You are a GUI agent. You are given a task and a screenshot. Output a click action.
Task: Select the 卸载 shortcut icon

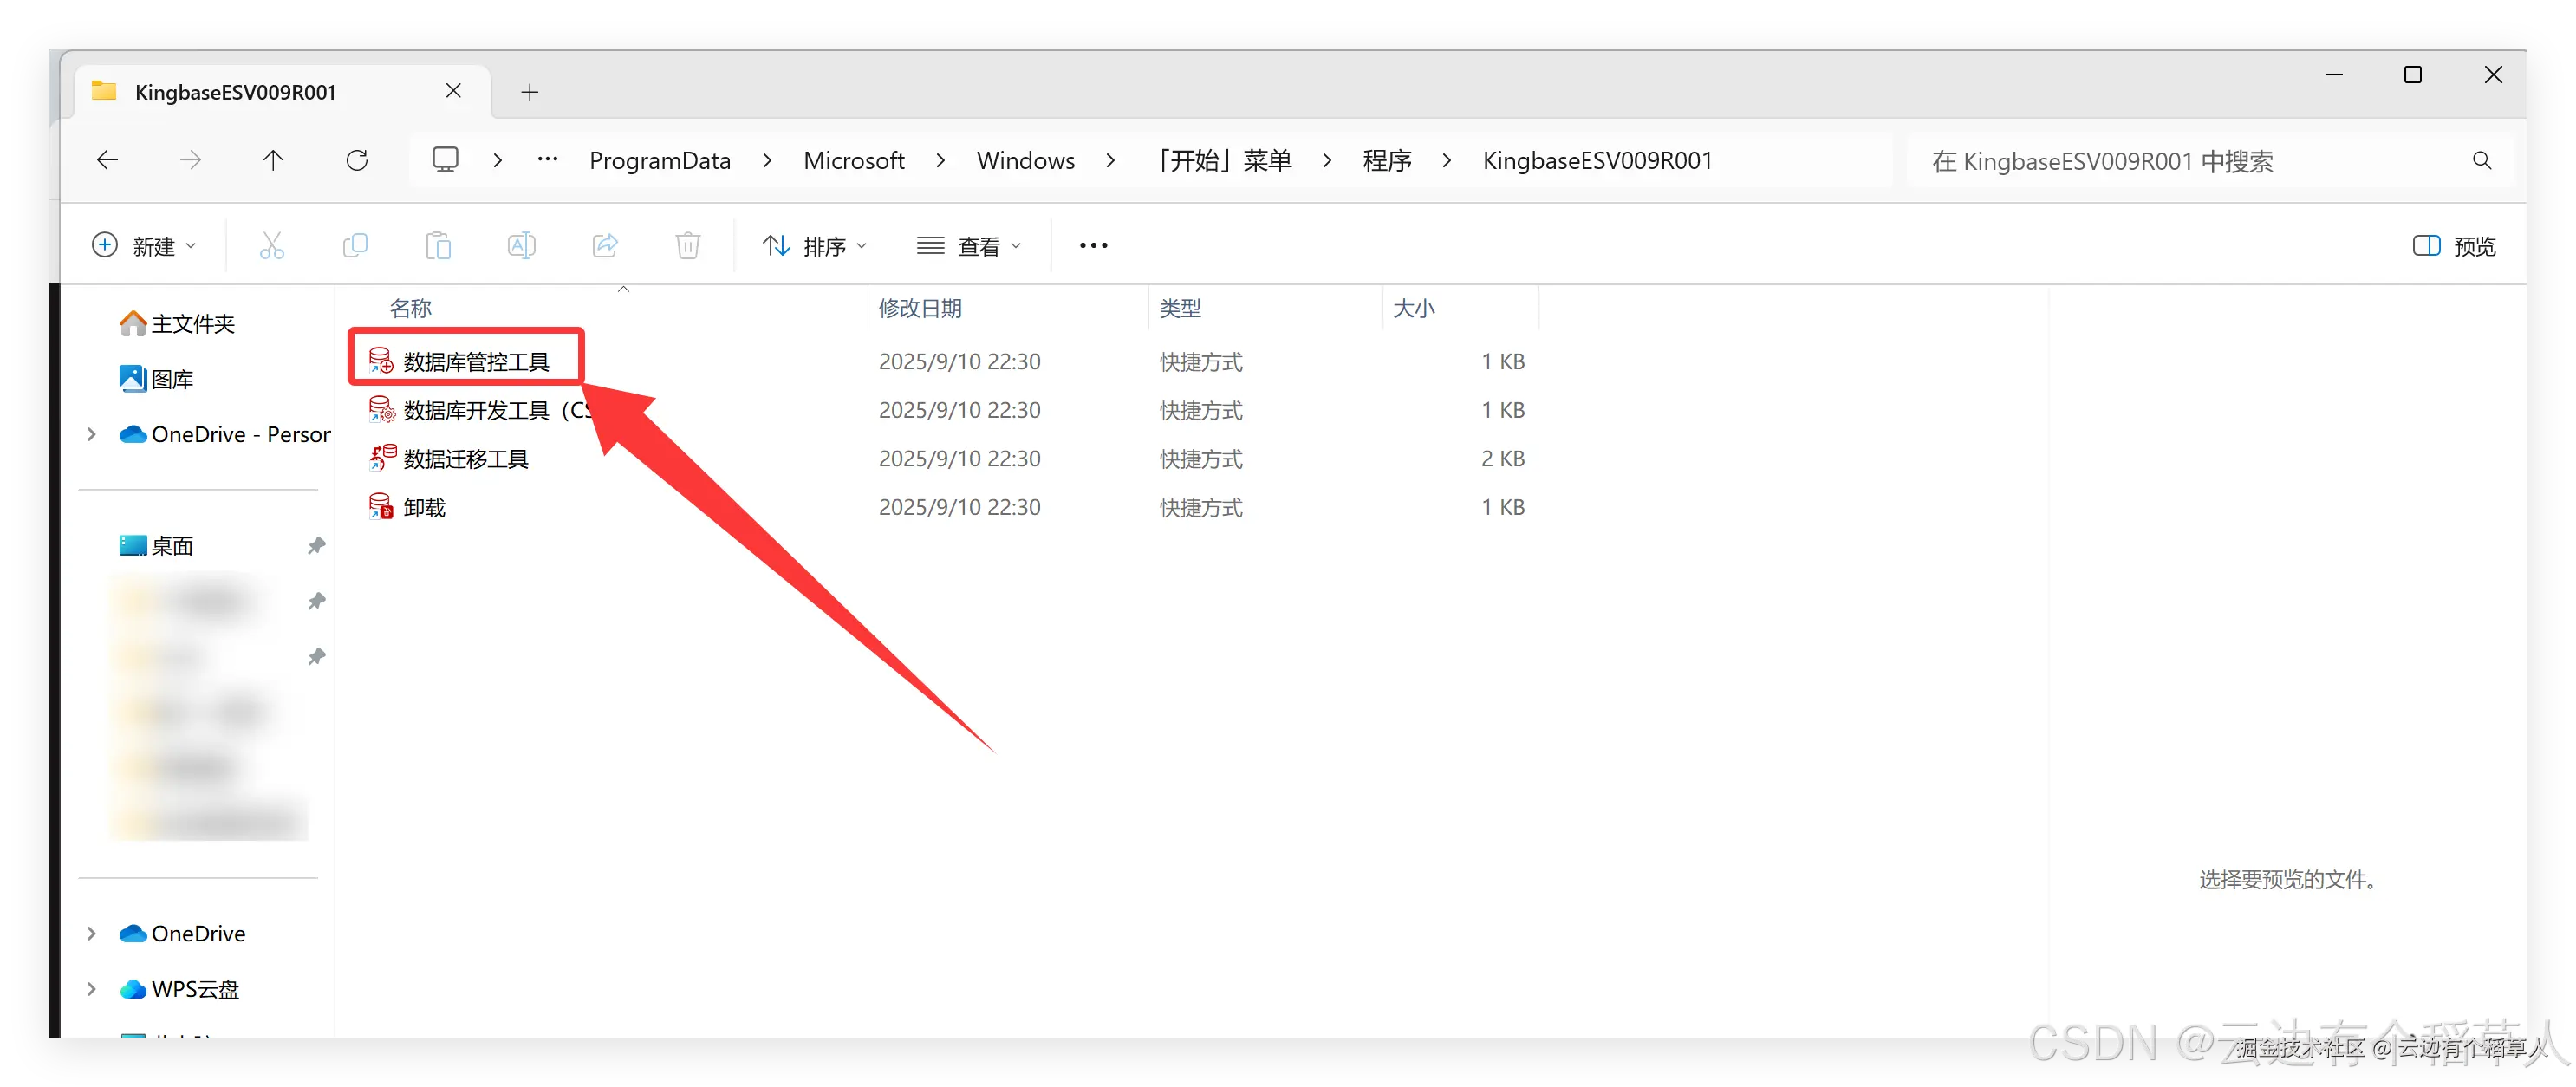tap(381, 507)
